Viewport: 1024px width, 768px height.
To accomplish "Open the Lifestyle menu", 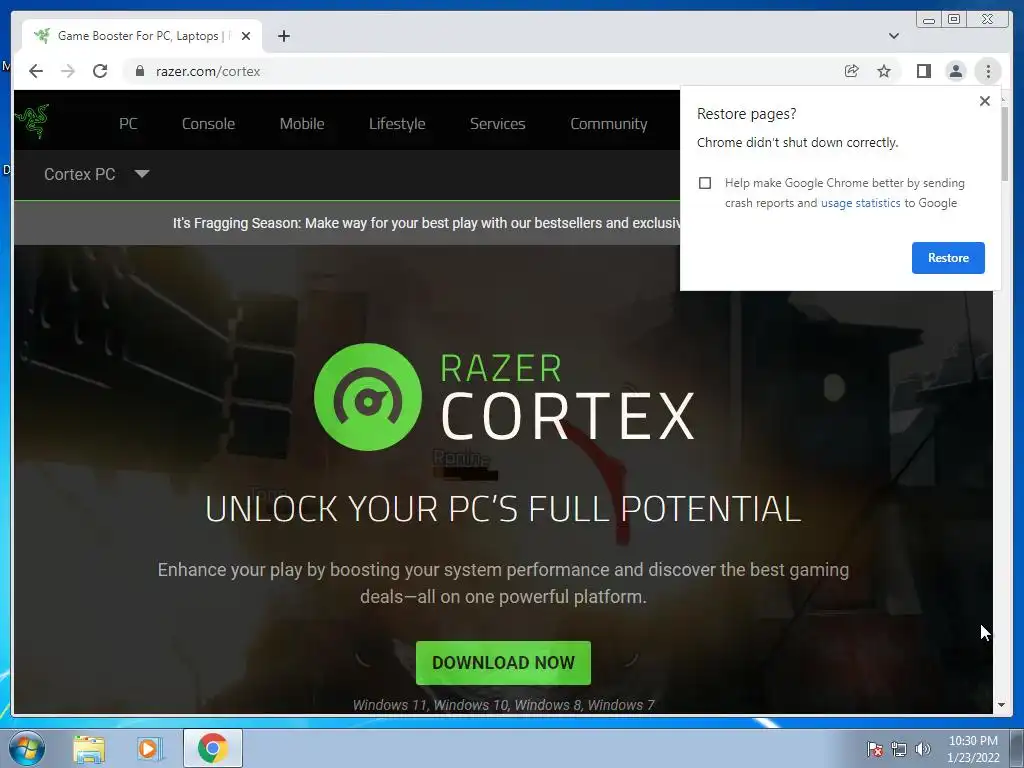I will (397, 123).
